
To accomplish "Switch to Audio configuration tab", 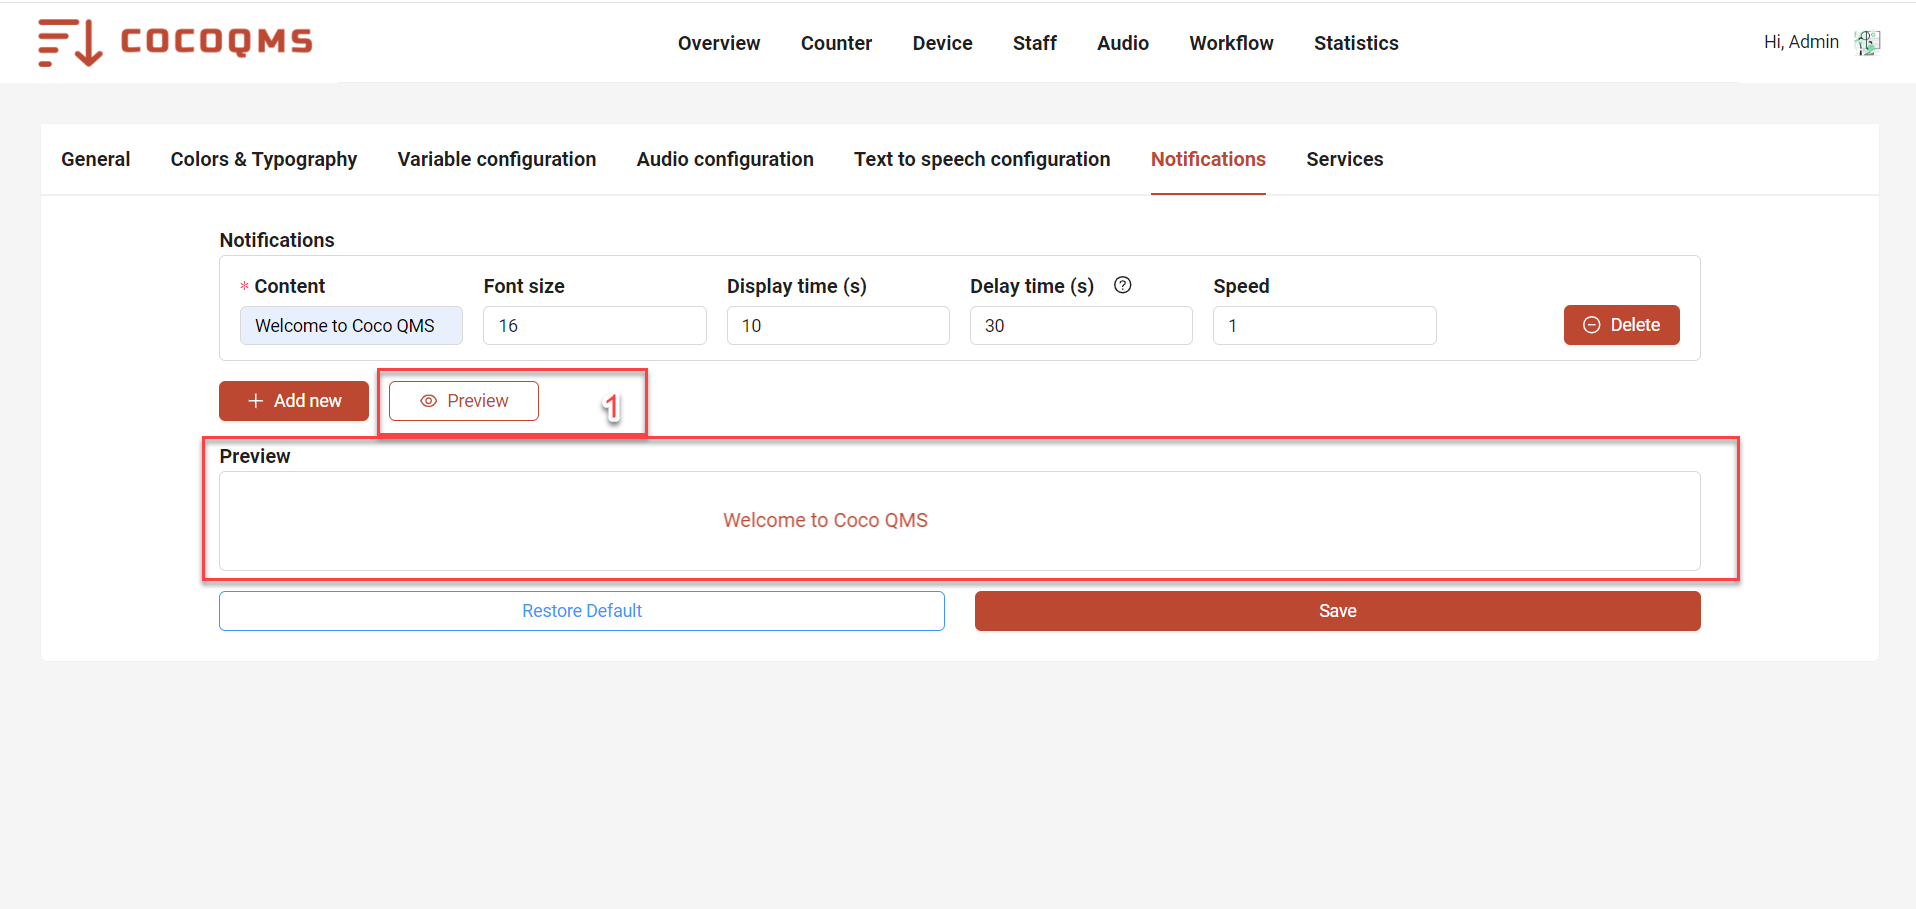I will click(x=725, y=159).
